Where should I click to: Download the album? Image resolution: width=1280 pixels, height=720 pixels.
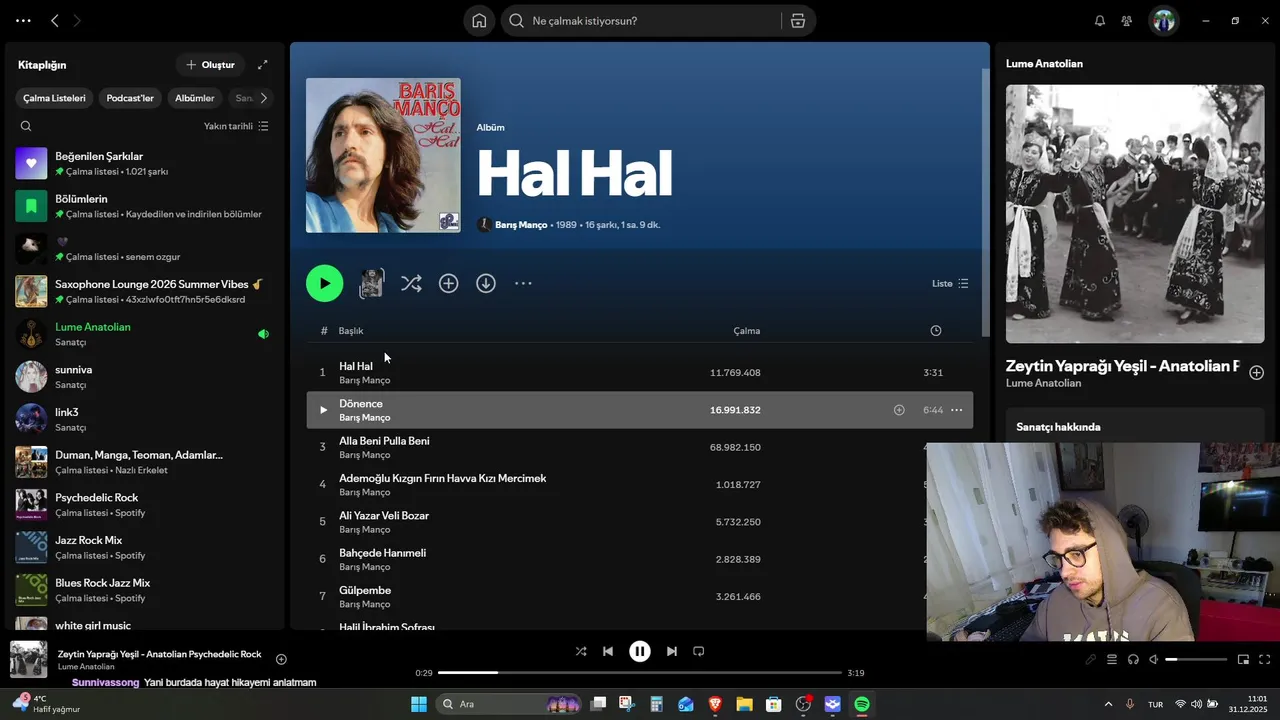tap(486, 284)
